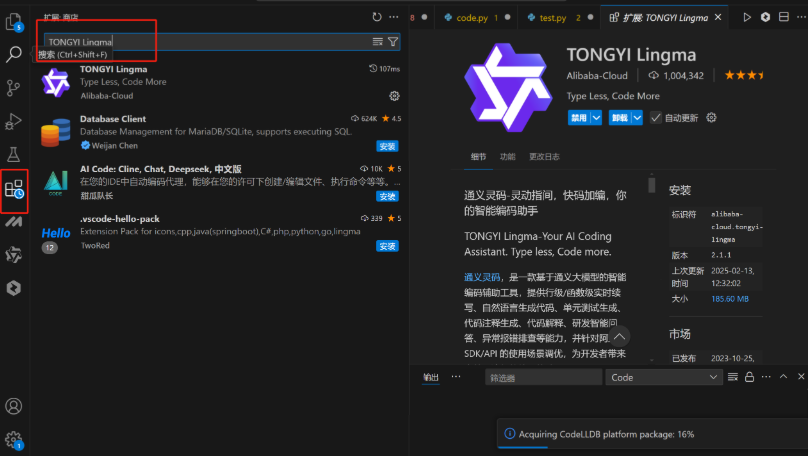Open the Search view in activity bar

[x=13, y=54]
